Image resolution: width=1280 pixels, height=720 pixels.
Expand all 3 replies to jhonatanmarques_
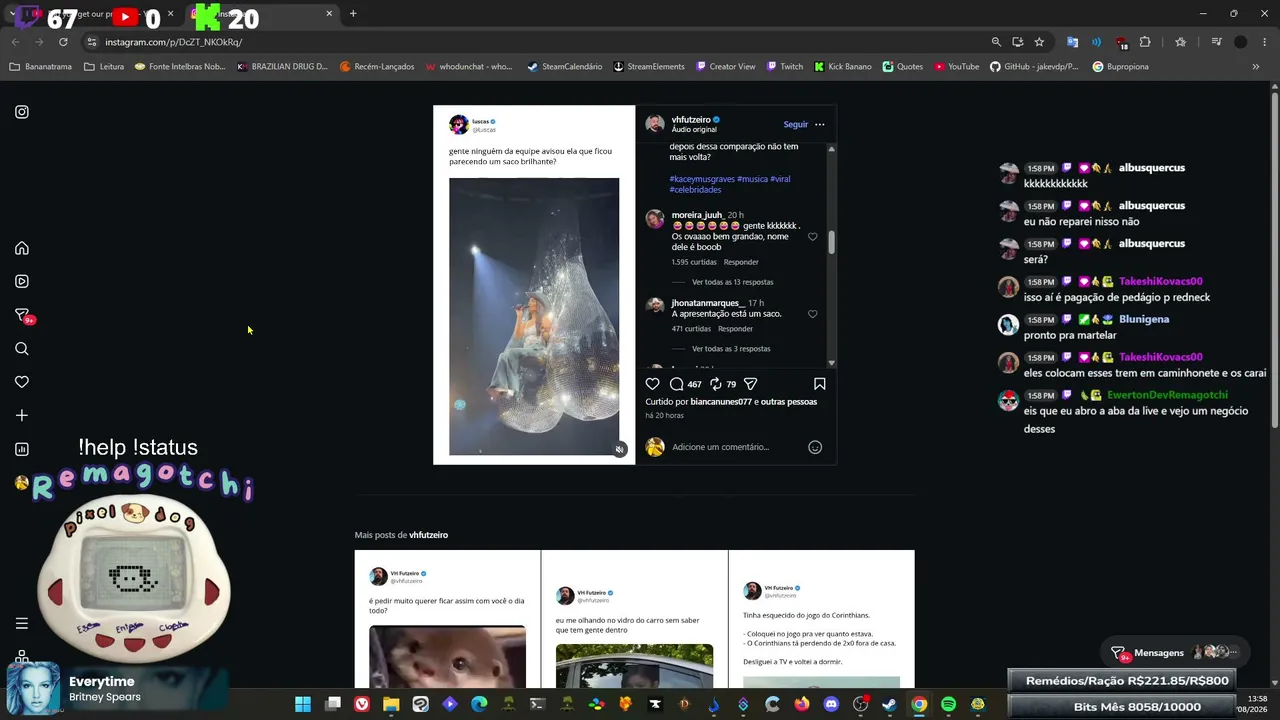coord(731,349)
